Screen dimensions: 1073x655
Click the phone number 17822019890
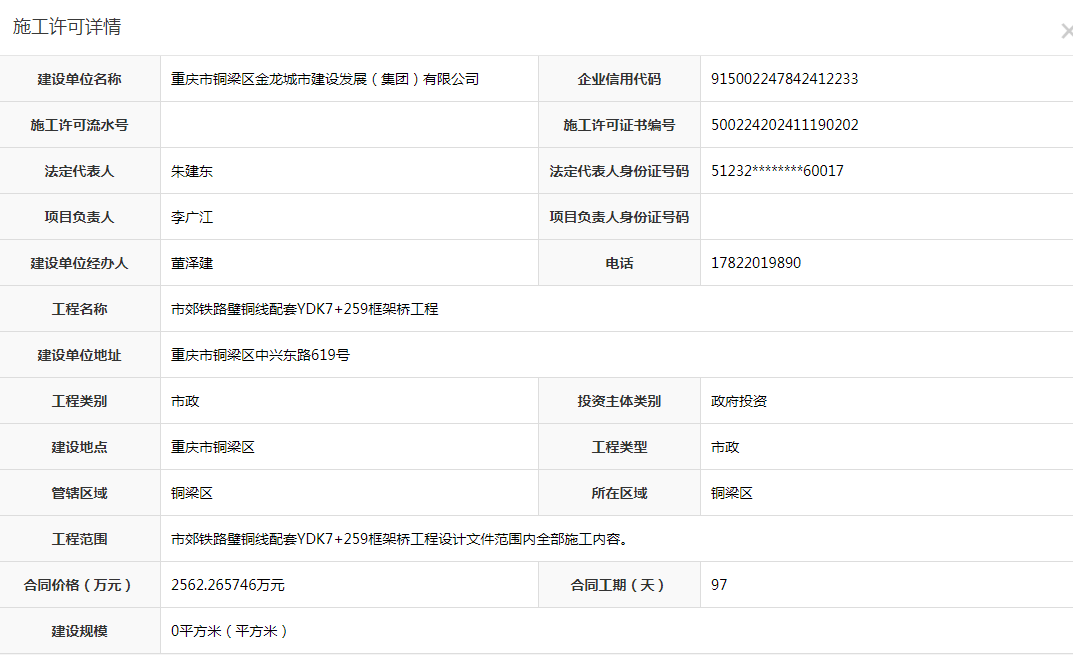[x=755, y=263]
